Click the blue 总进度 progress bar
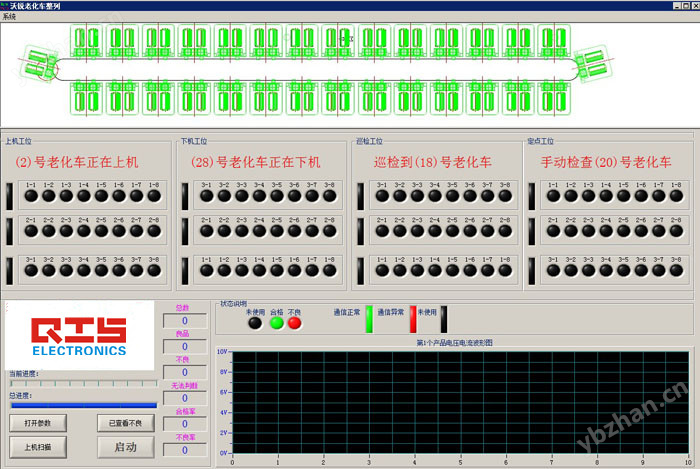This screenshot has width=700, height=469. [82, 405]
